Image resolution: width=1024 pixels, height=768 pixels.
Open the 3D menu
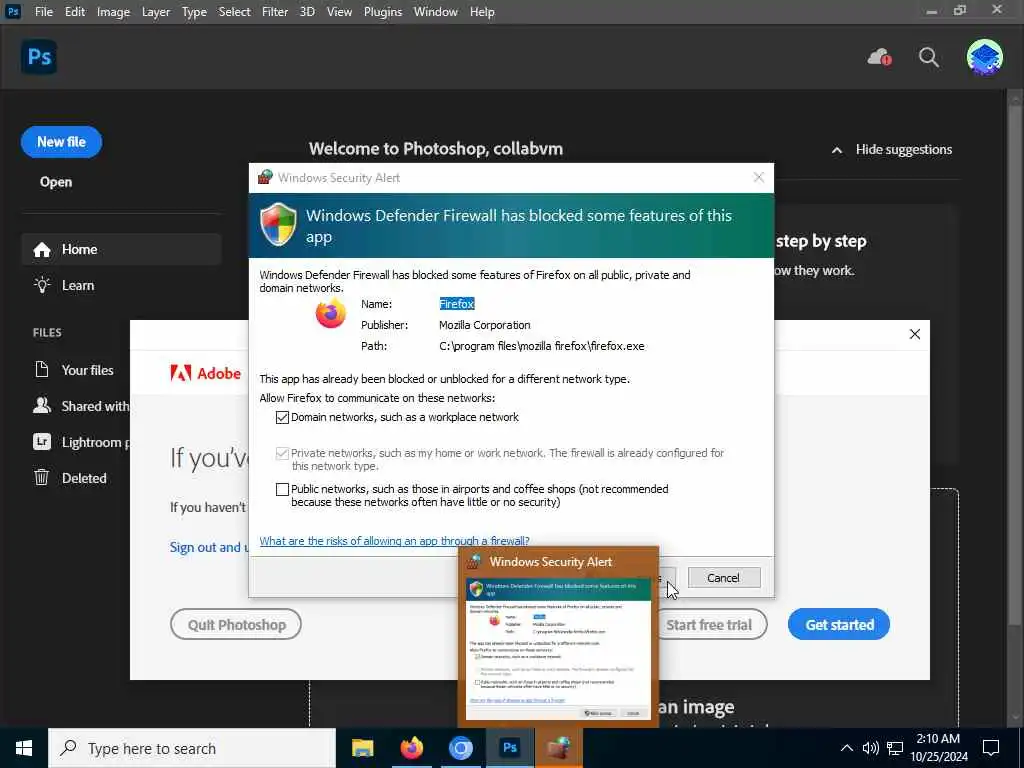tap(307, 12)
